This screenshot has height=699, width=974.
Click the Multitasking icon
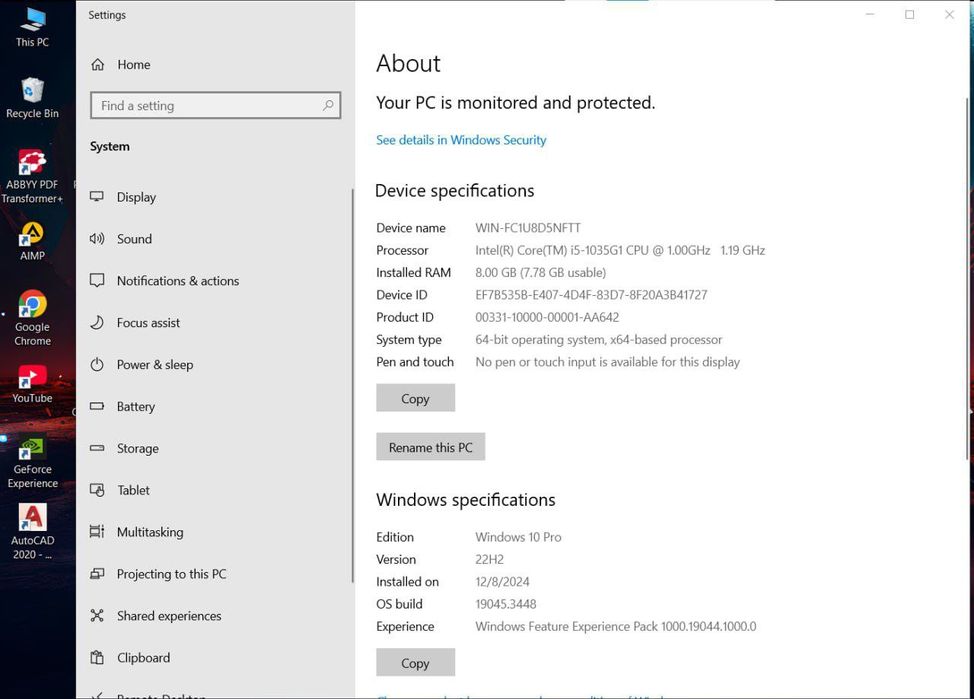pos(97,532)
